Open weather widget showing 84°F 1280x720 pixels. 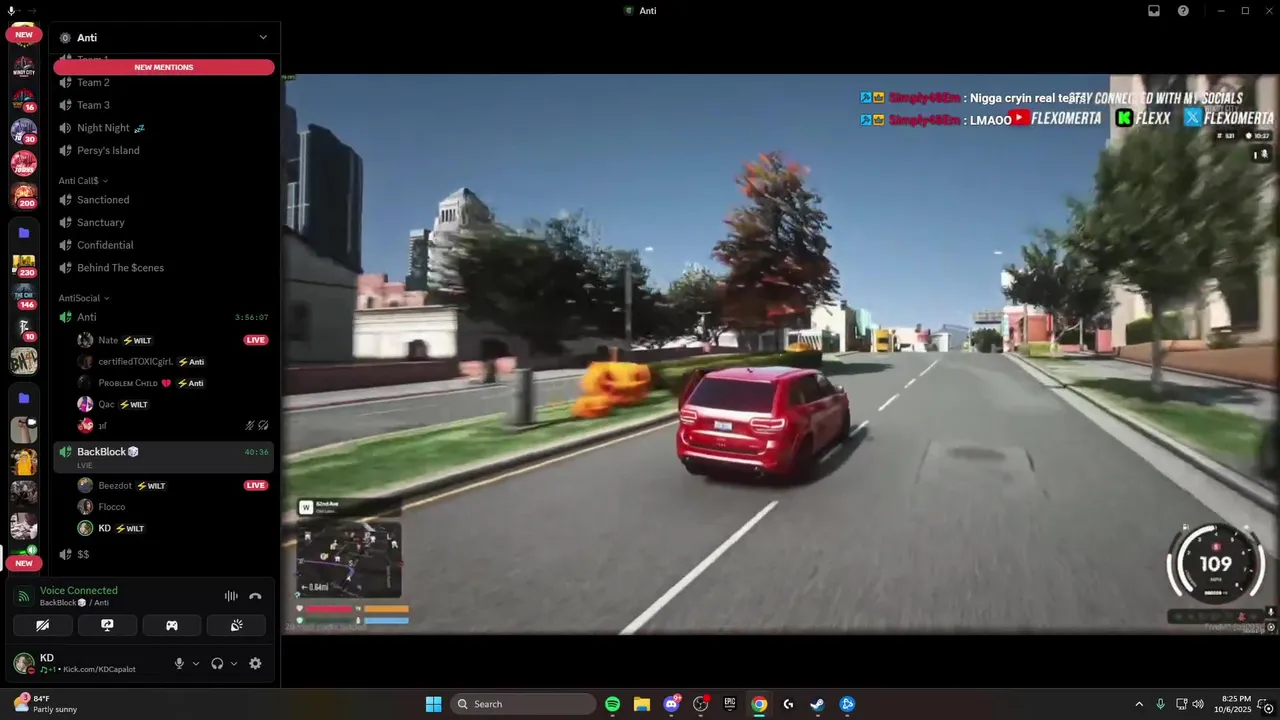[44, 704]
